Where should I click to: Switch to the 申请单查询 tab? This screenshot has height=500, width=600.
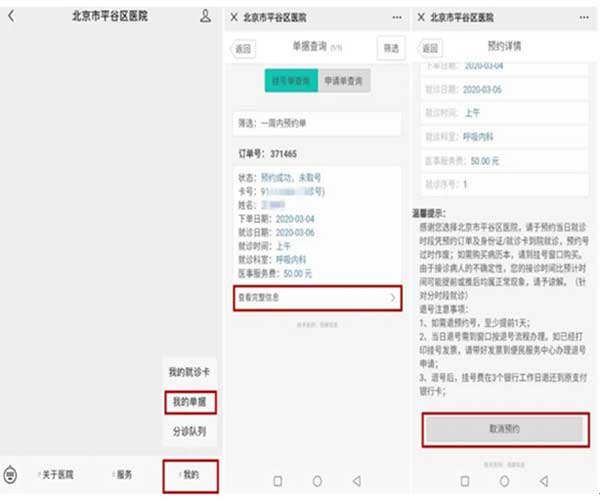(x=345, y=81)
